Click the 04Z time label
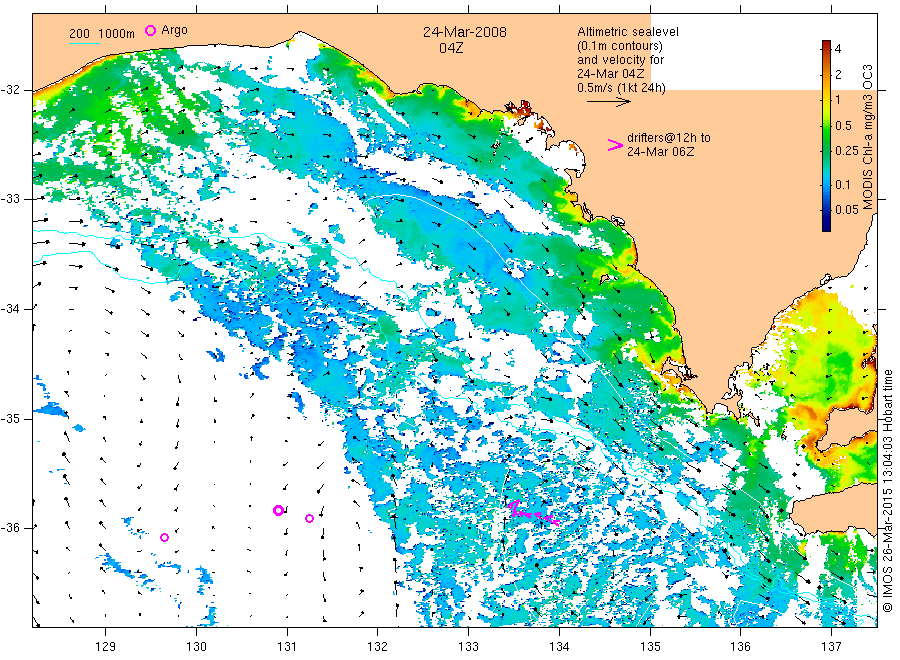 (451, 48)
